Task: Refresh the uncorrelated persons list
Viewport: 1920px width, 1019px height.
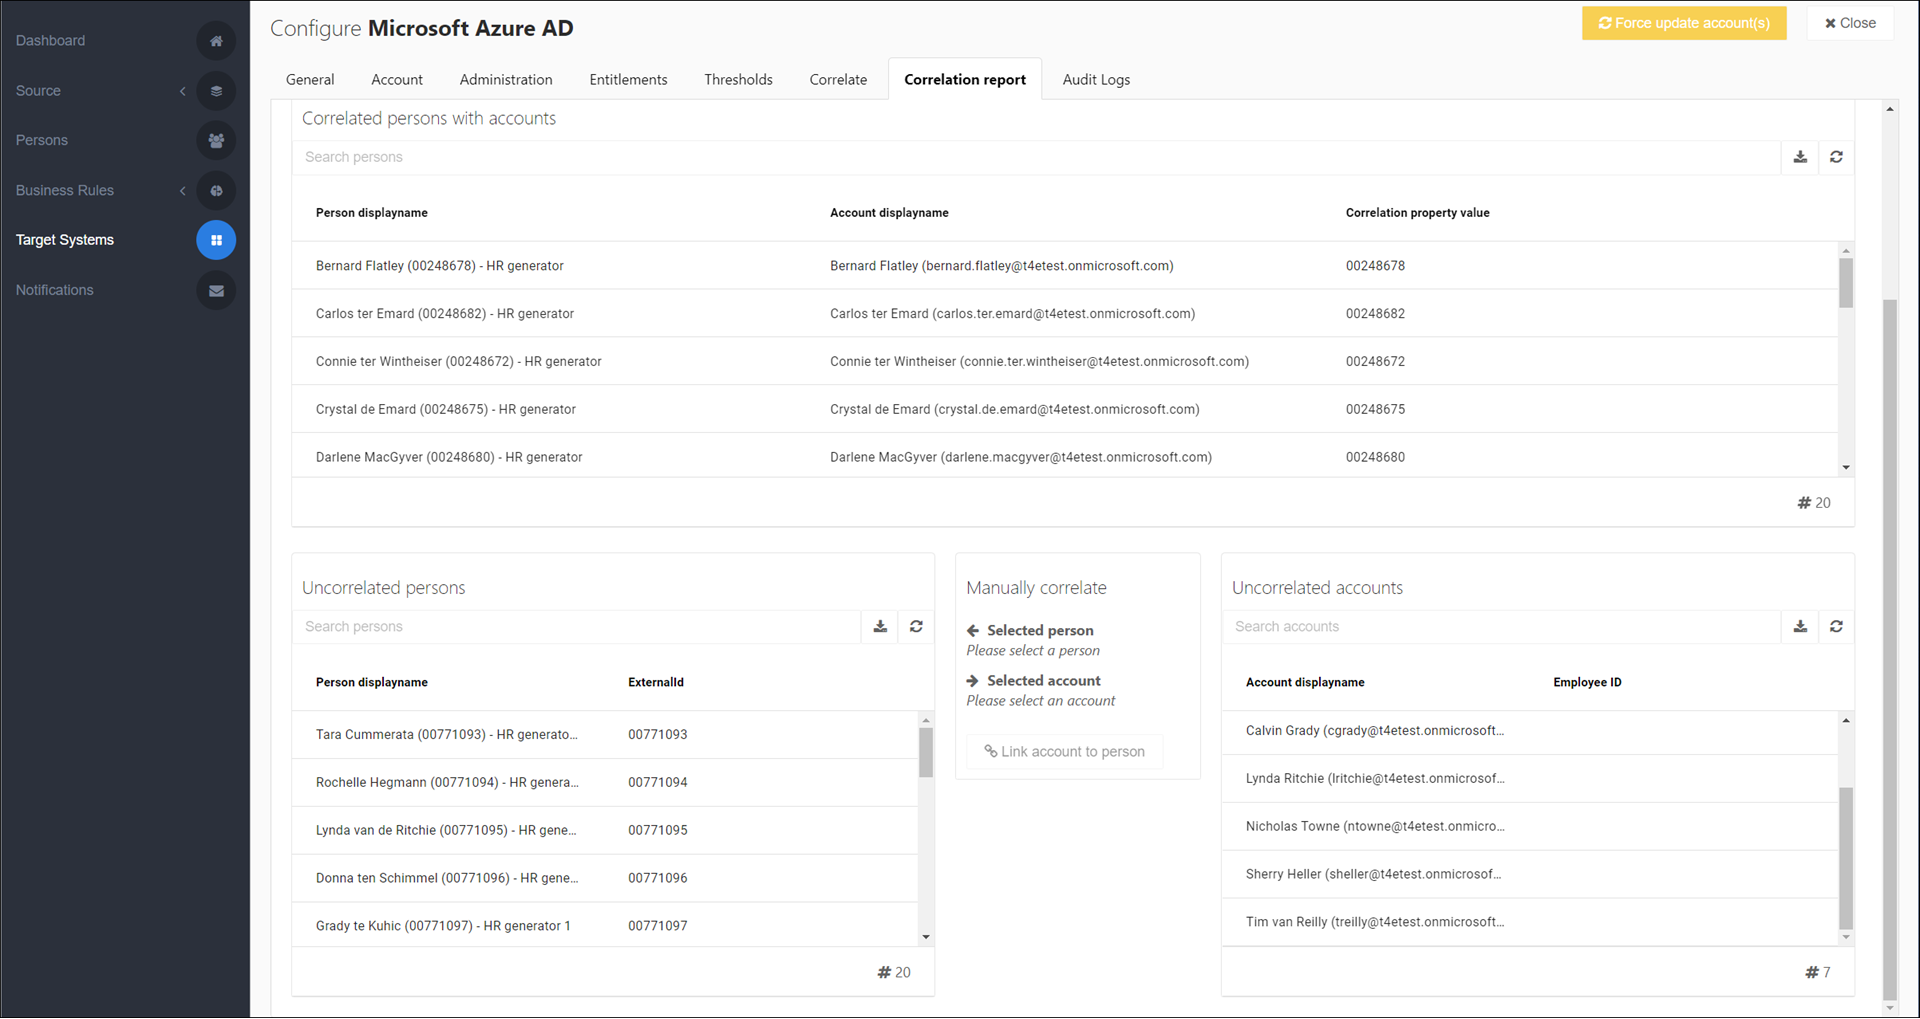Action: [x=916, y=627]
